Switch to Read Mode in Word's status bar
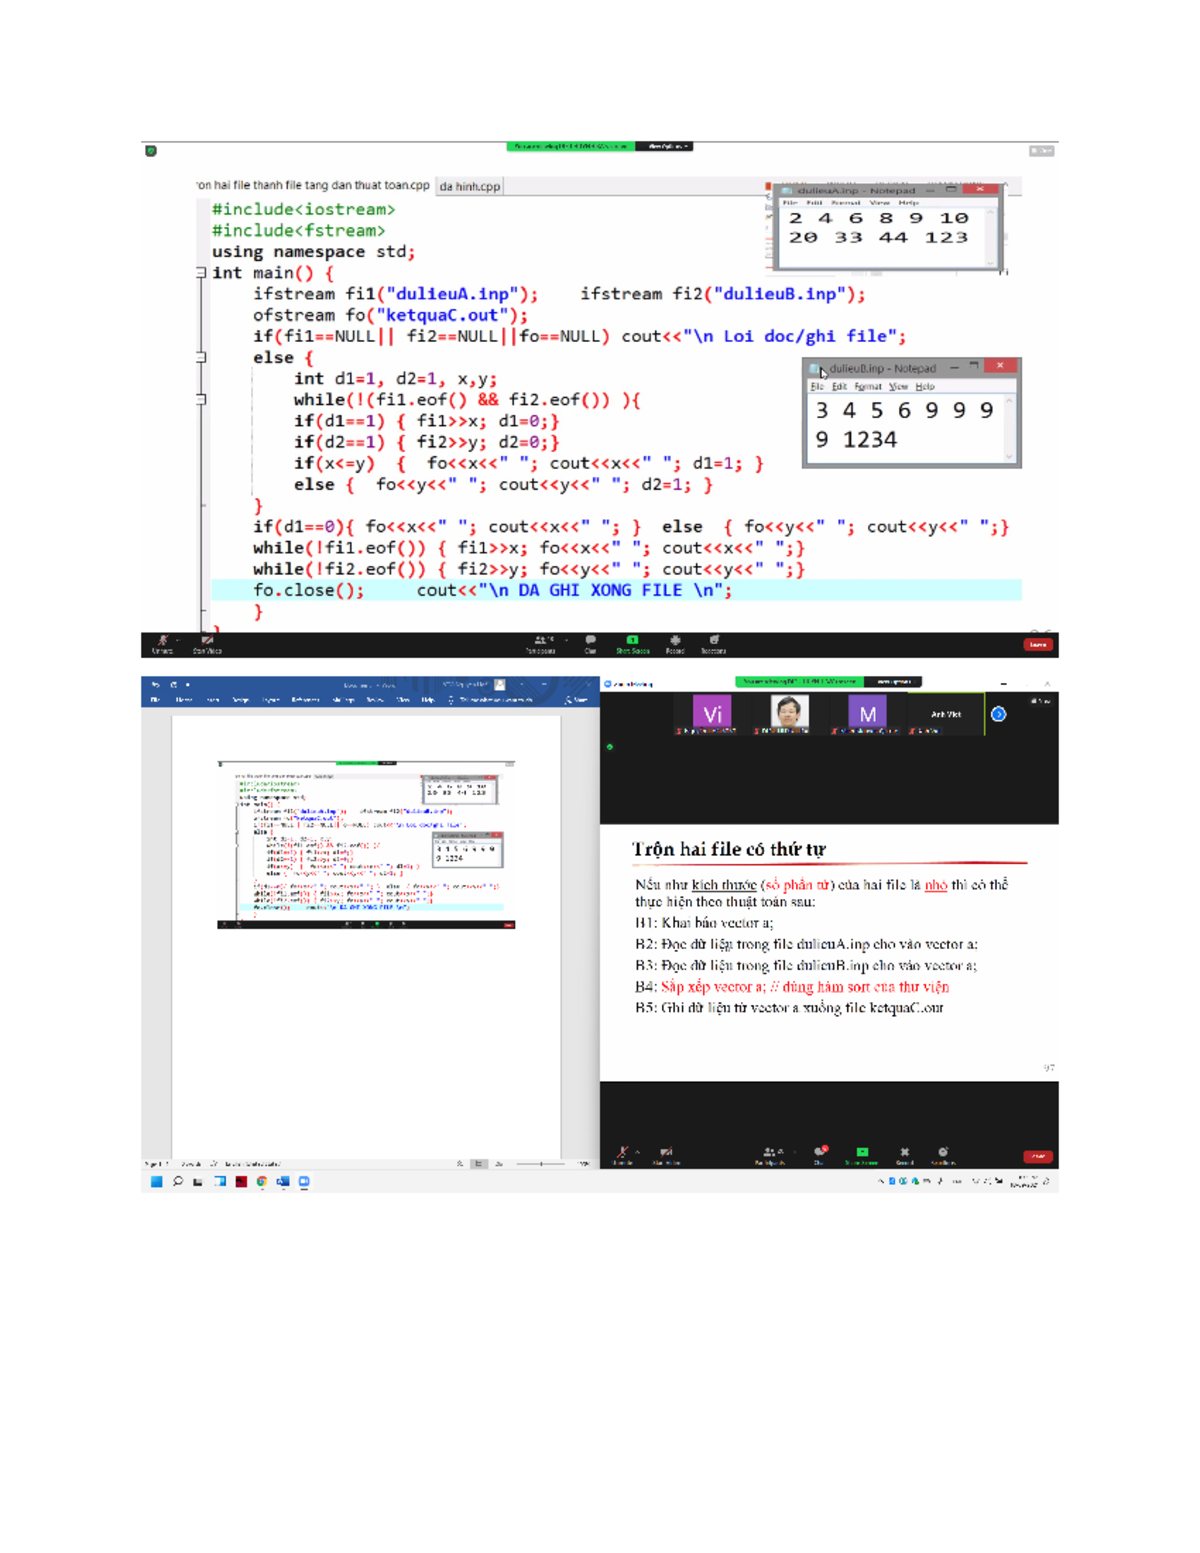 (458, 1163)
